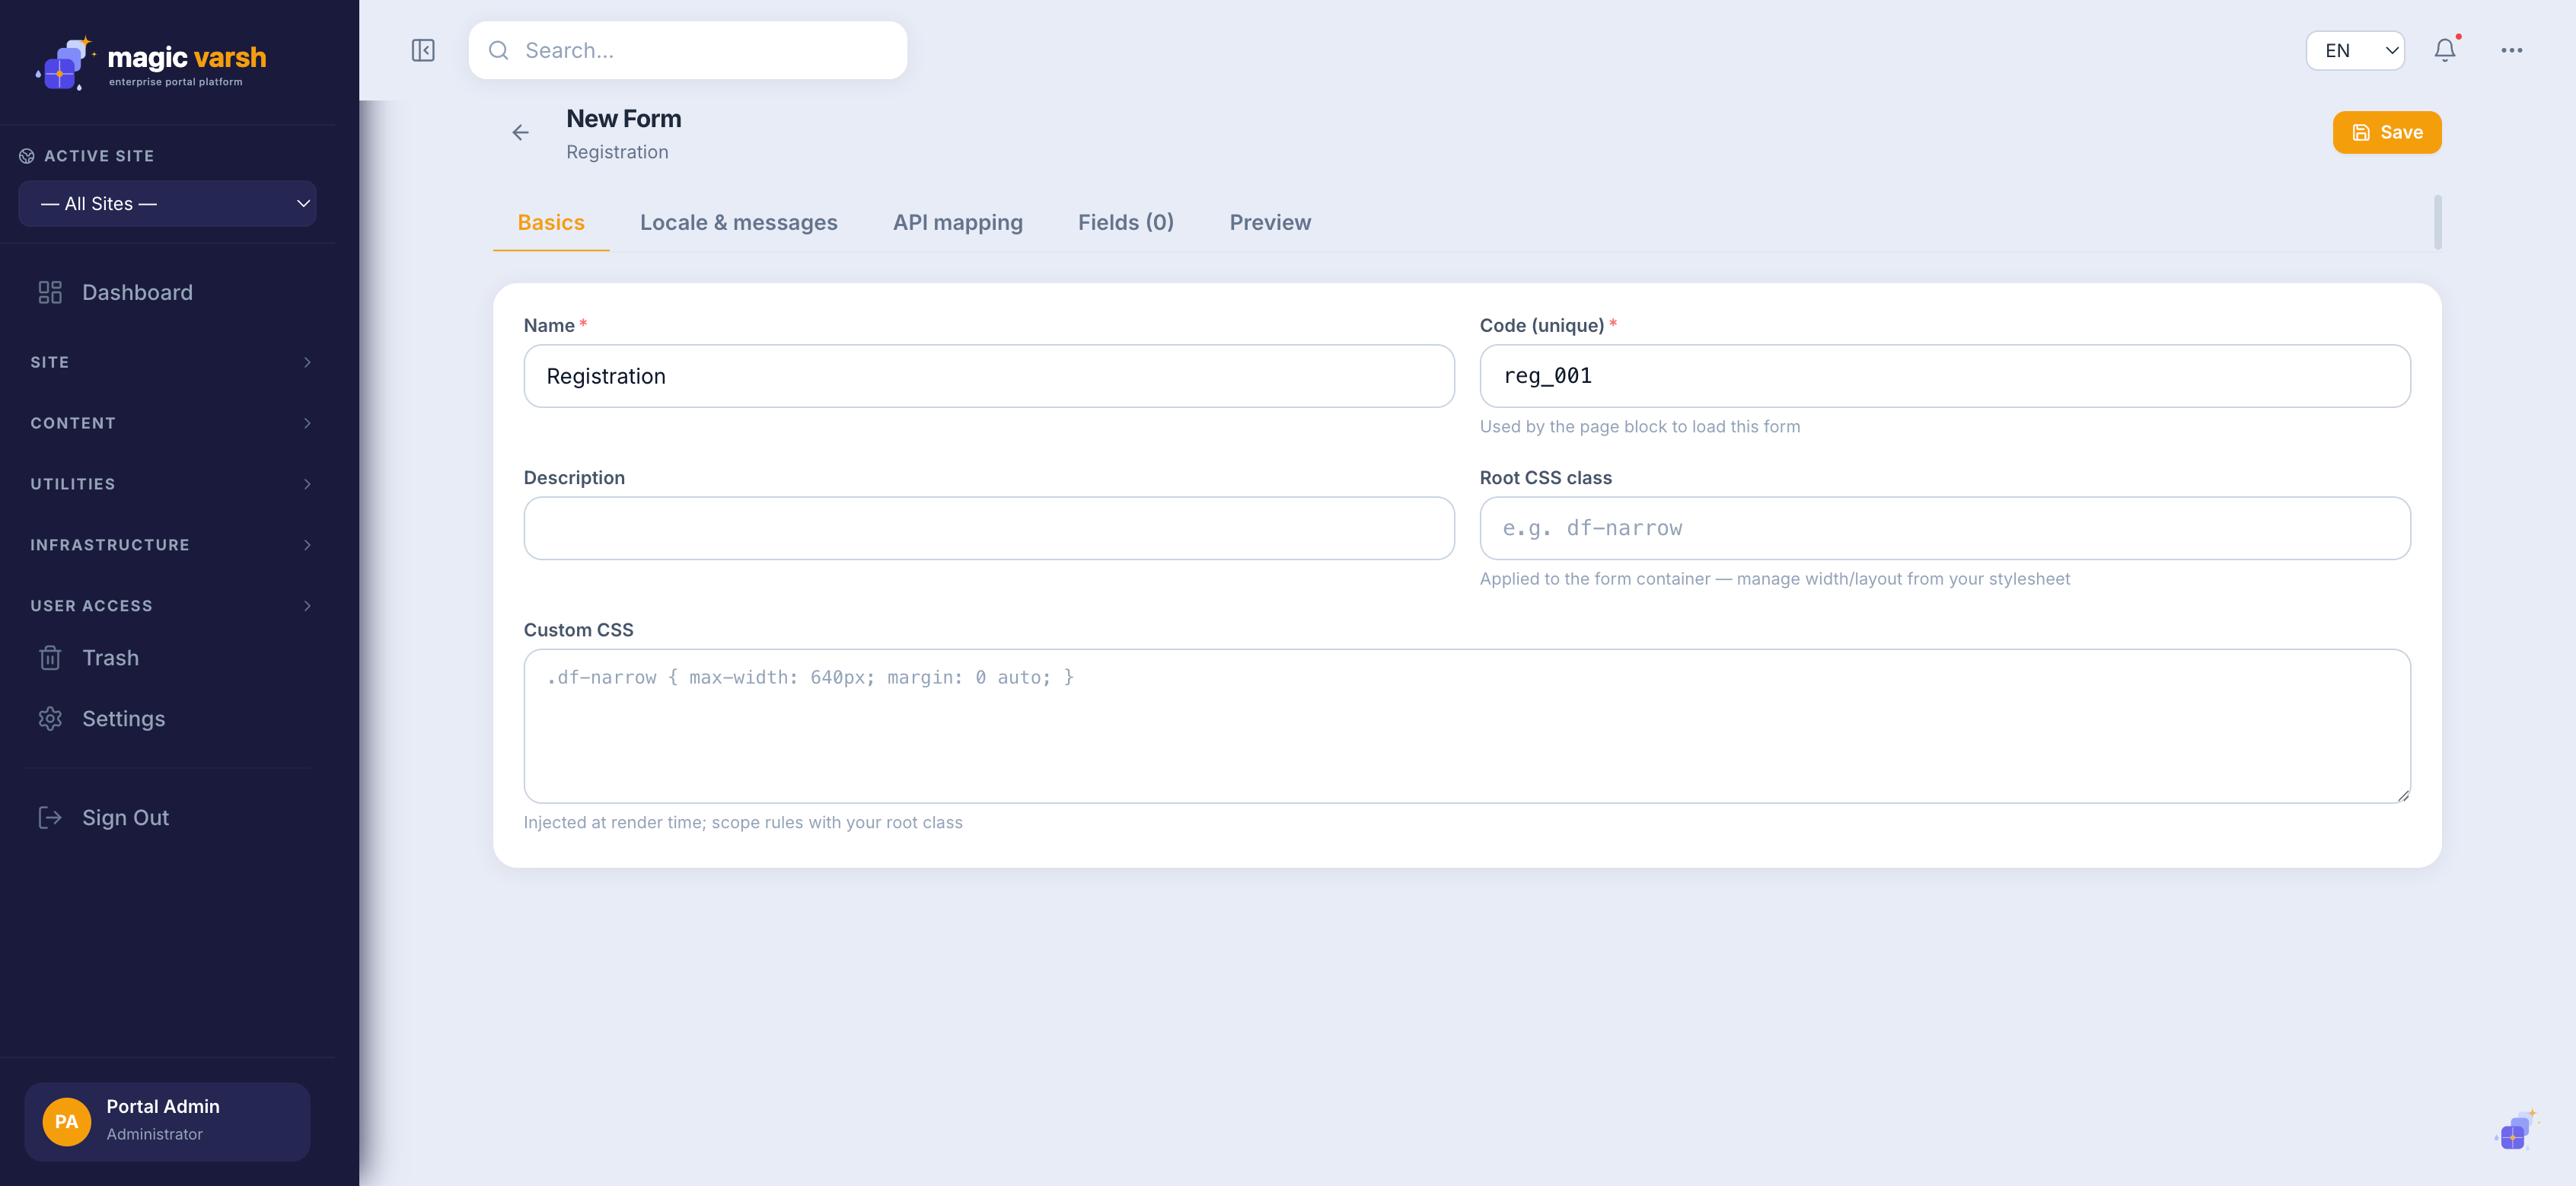Click the Custom CSS textarea

1467,726
